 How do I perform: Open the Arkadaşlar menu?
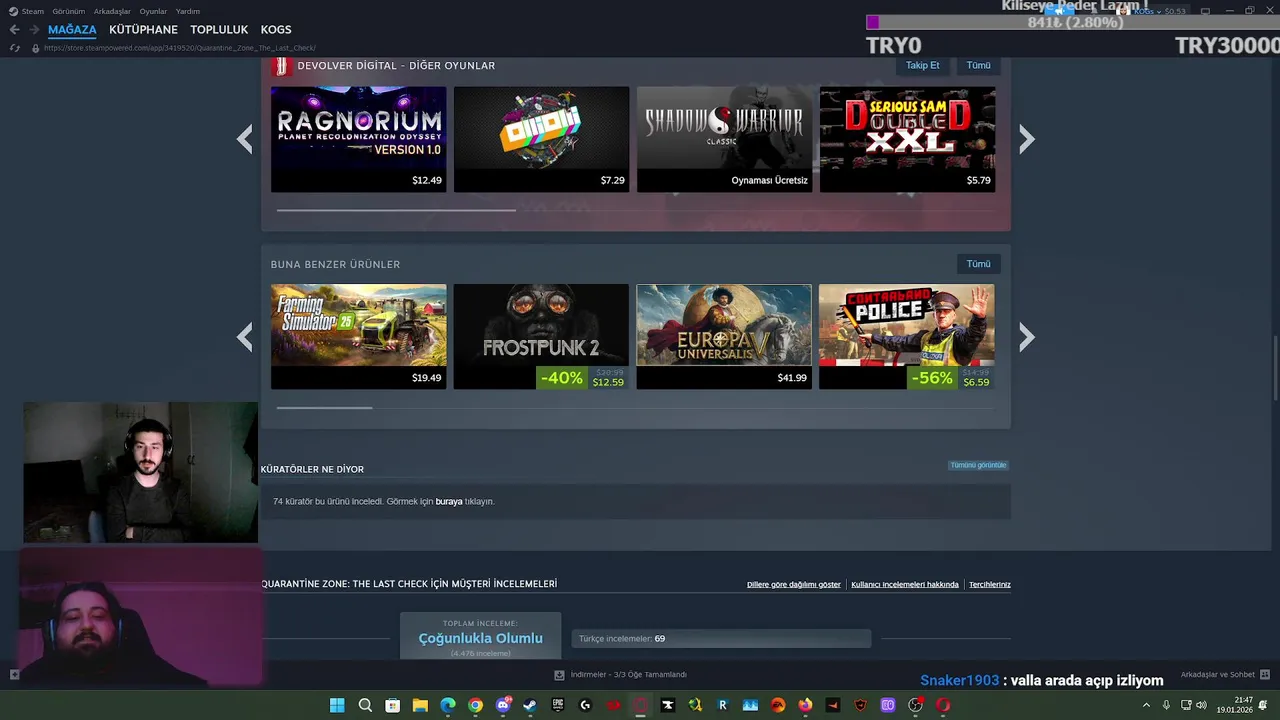pyautogui.click(x=112, y=11)
